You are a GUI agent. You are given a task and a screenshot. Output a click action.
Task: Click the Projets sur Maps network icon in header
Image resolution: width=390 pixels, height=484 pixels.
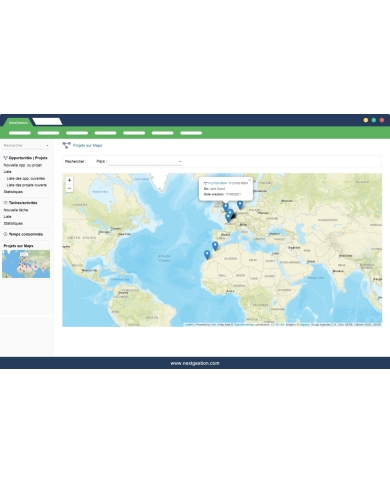[66, 145]
